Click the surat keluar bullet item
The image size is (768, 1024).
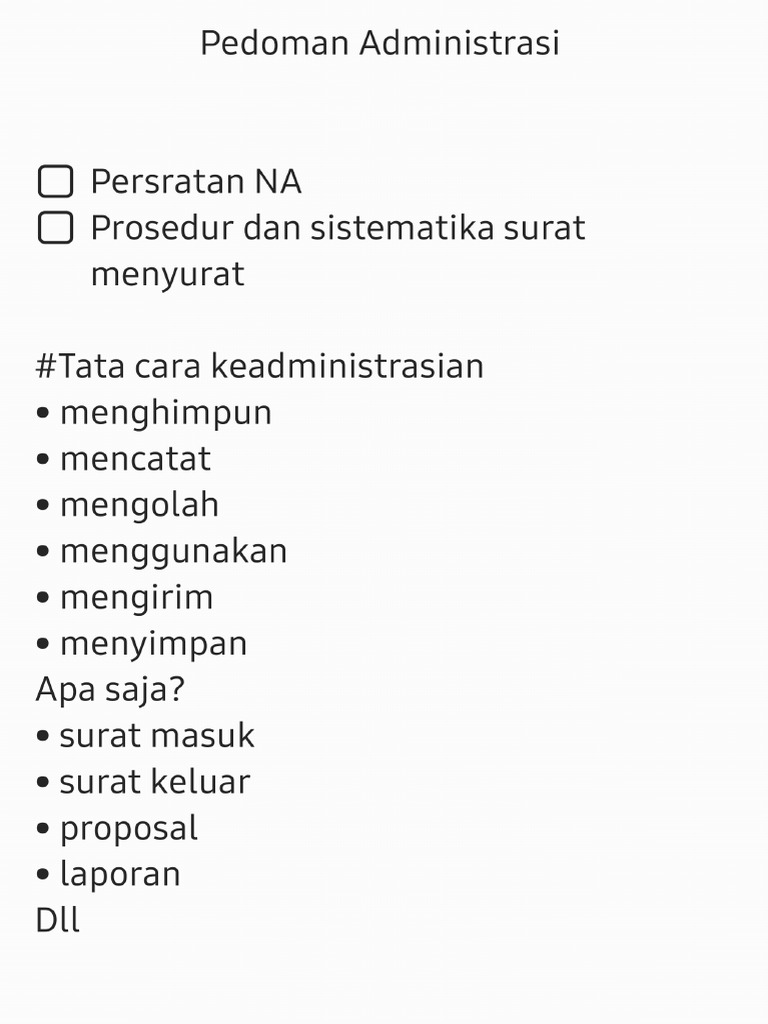coord(143,782)
